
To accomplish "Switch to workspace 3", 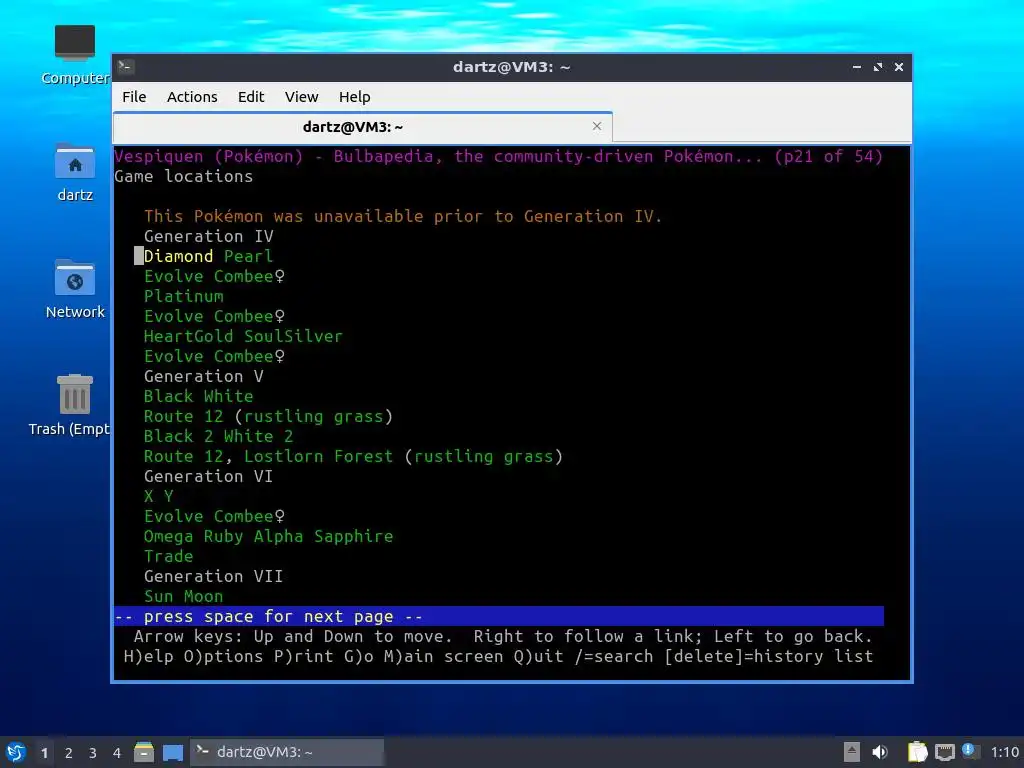I will pos(93,753).
